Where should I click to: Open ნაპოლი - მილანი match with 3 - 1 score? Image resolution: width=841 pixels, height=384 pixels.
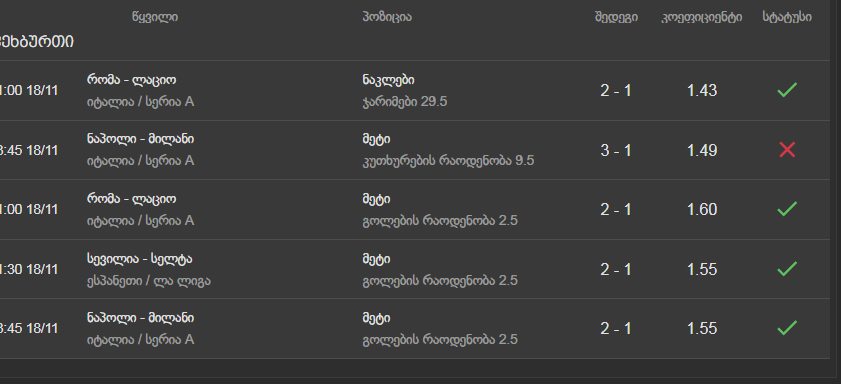[x=141, y=139]
